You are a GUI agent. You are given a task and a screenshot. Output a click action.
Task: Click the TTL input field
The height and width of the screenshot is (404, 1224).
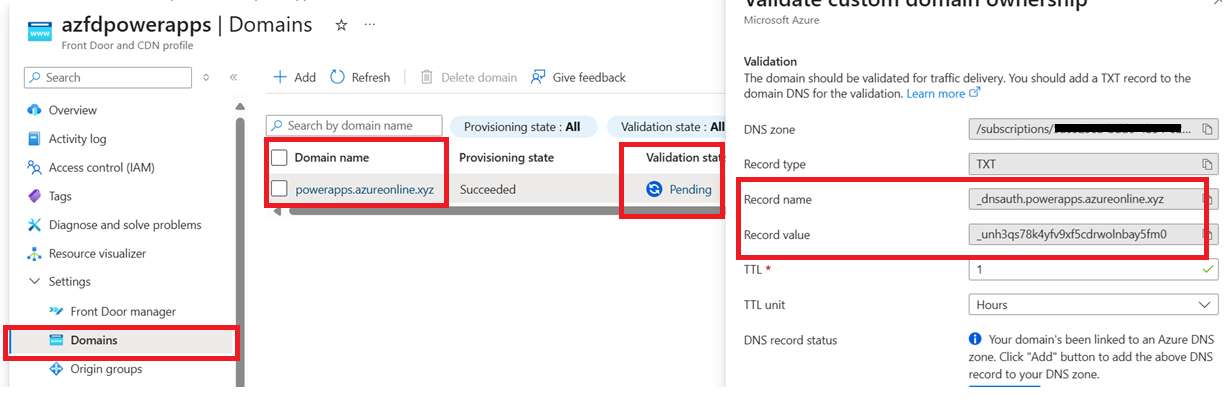pyautogui.click(x=1093, y=270)
